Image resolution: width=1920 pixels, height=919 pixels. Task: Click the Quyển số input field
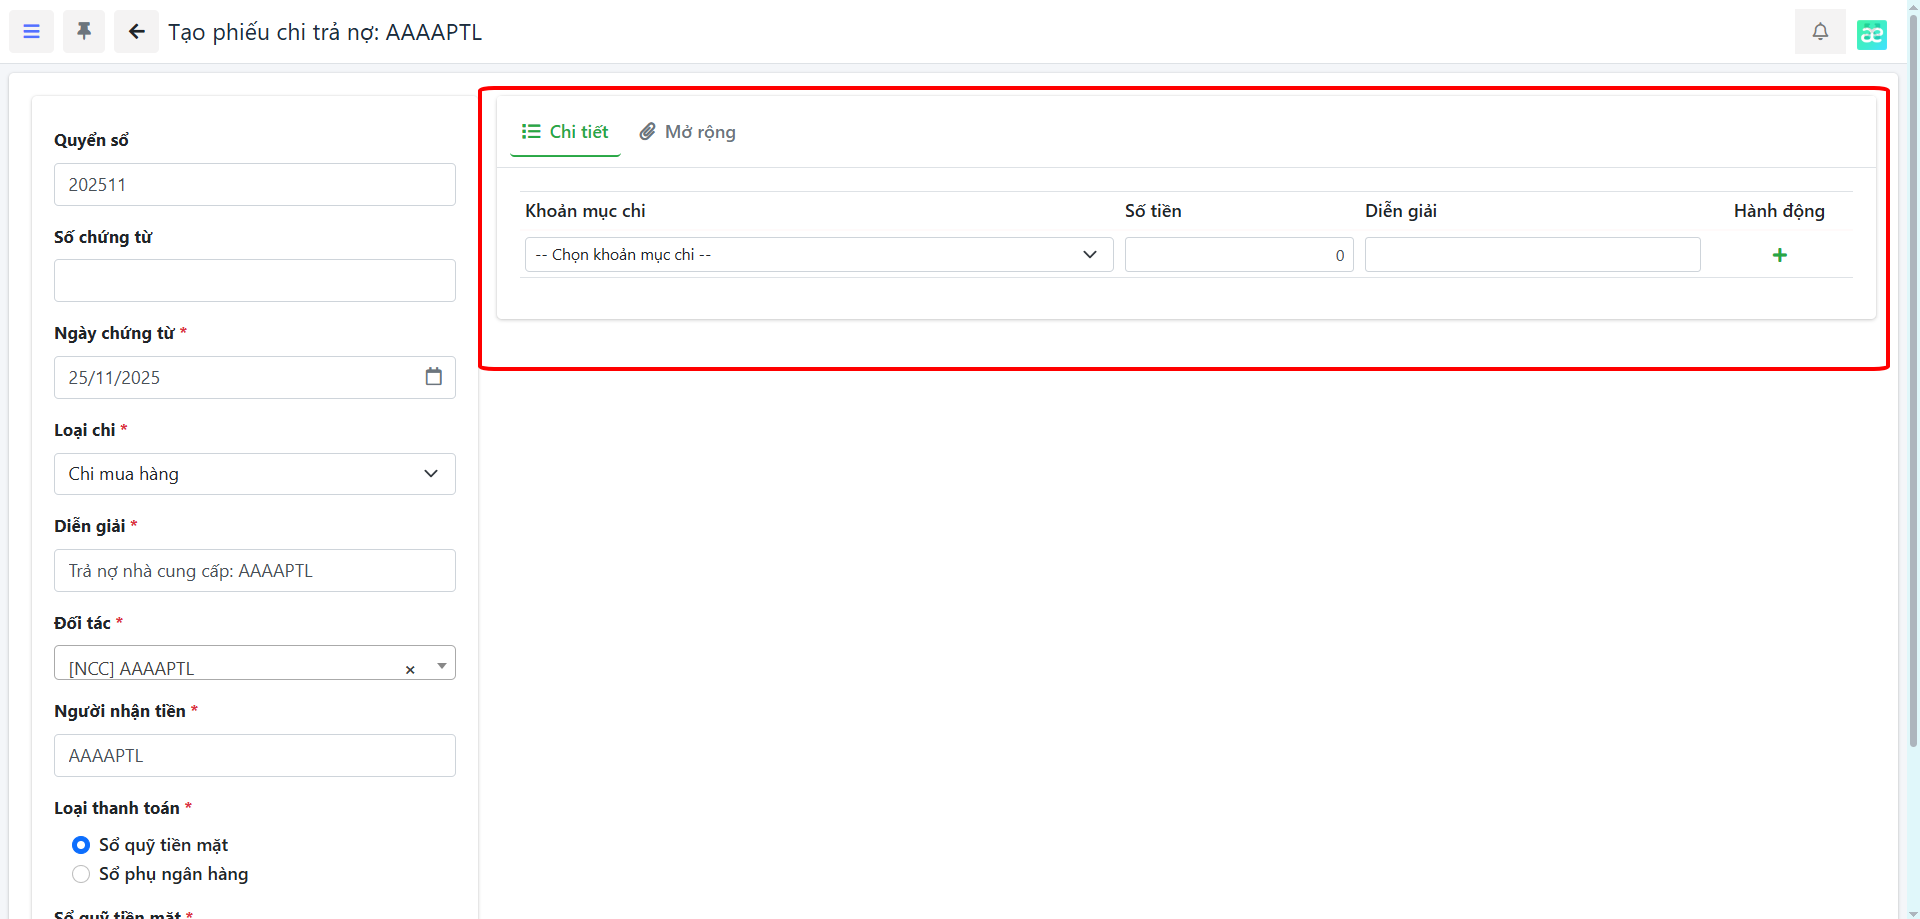[254, 185]
